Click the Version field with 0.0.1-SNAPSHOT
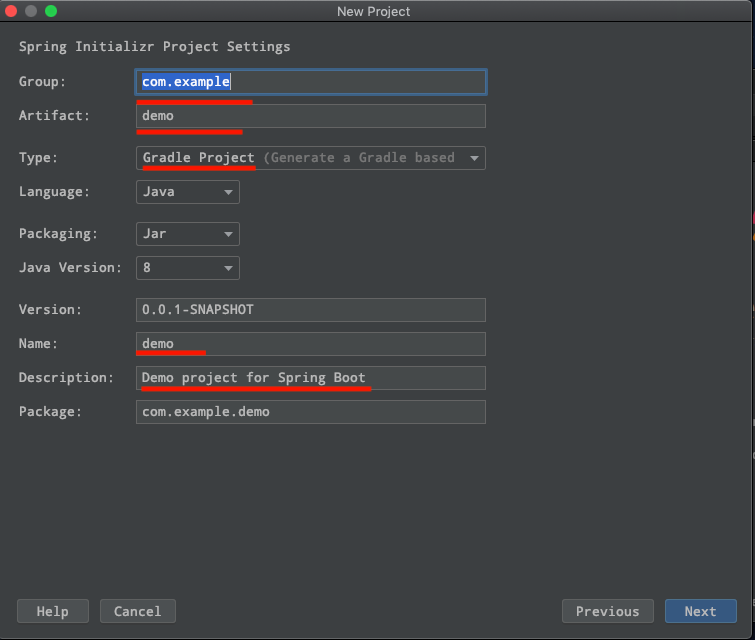 click(x=311, y=310)
